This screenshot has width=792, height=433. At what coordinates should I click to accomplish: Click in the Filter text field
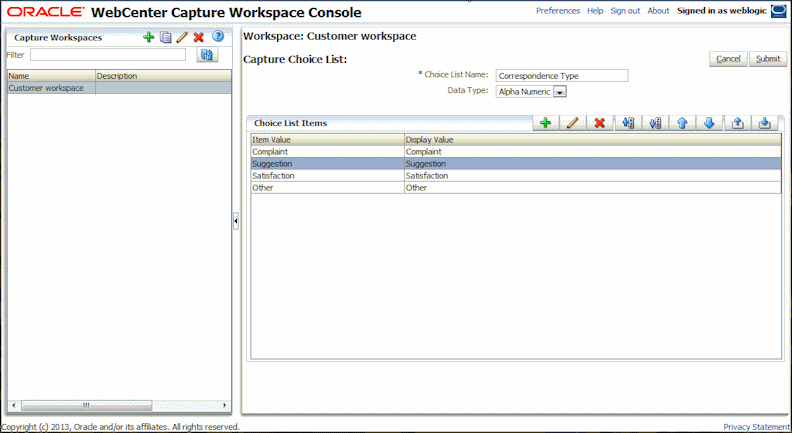coord(108,55)
